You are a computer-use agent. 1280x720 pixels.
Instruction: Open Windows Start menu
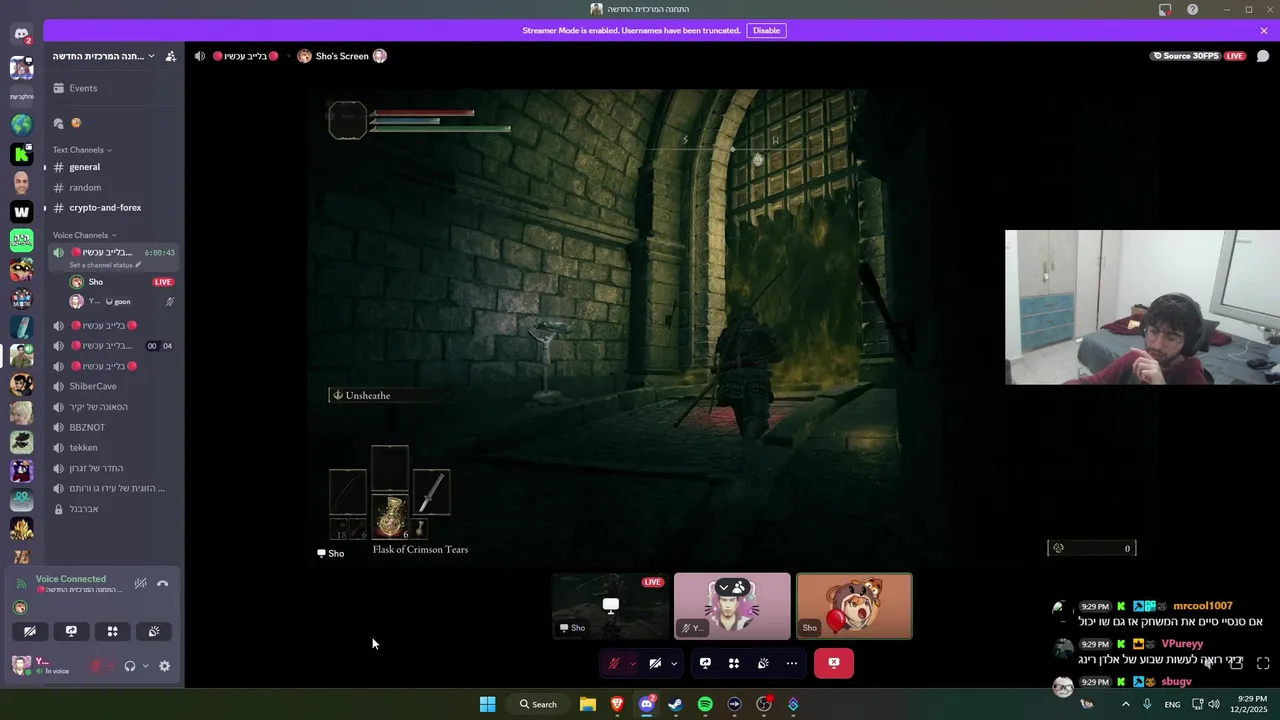click(x=487, y=704)
